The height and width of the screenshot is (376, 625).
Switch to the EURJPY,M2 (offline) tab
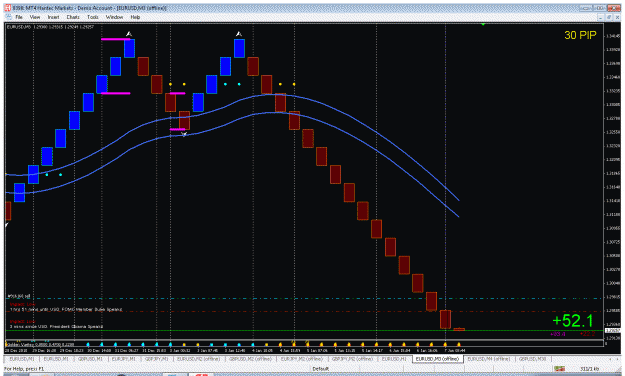point(302,359)
